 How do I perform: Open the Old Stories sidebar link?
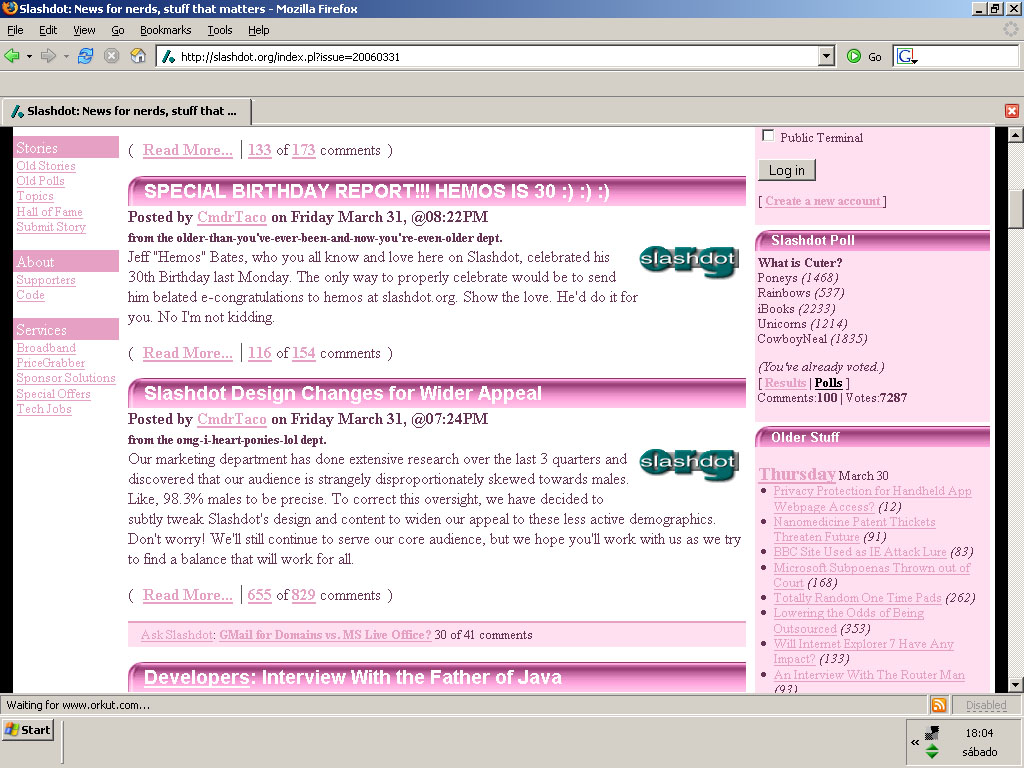click(46, 166)
